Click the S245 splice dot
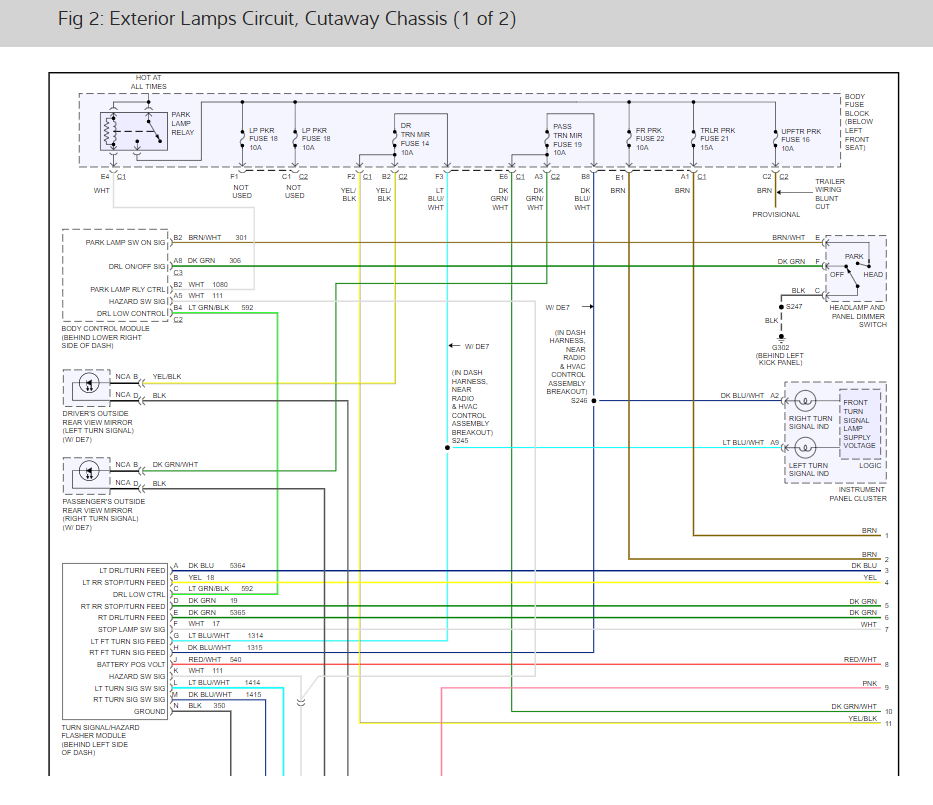933x805 pixels. pos(448,447)
